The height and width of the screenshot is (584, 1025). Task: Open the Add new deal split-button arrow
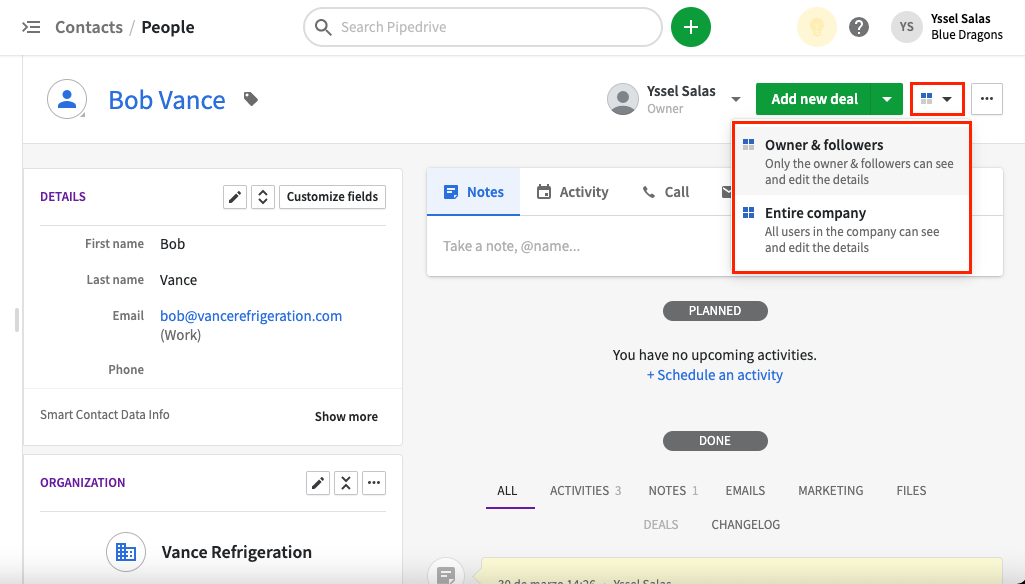(x=888, y=99)
